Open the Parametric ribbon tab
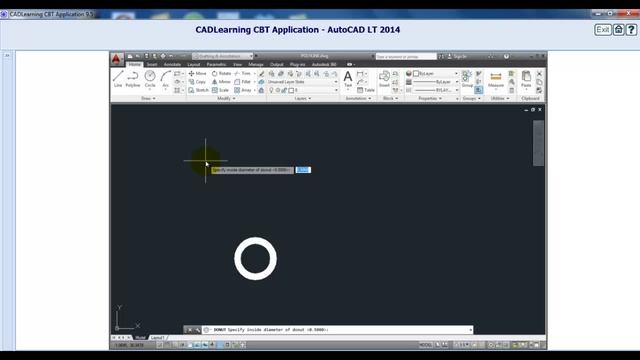This screenshot has width=640, height=360. (216, 64)
